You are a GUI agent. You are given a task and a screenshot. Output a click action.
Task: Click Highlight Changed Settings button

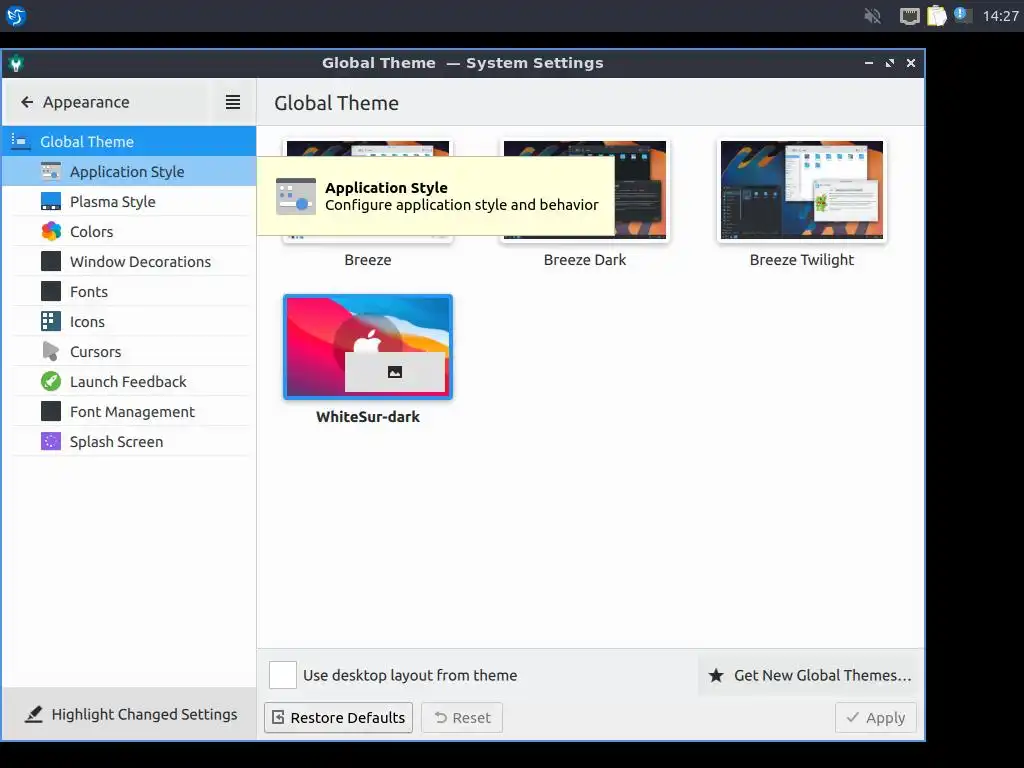131,714
